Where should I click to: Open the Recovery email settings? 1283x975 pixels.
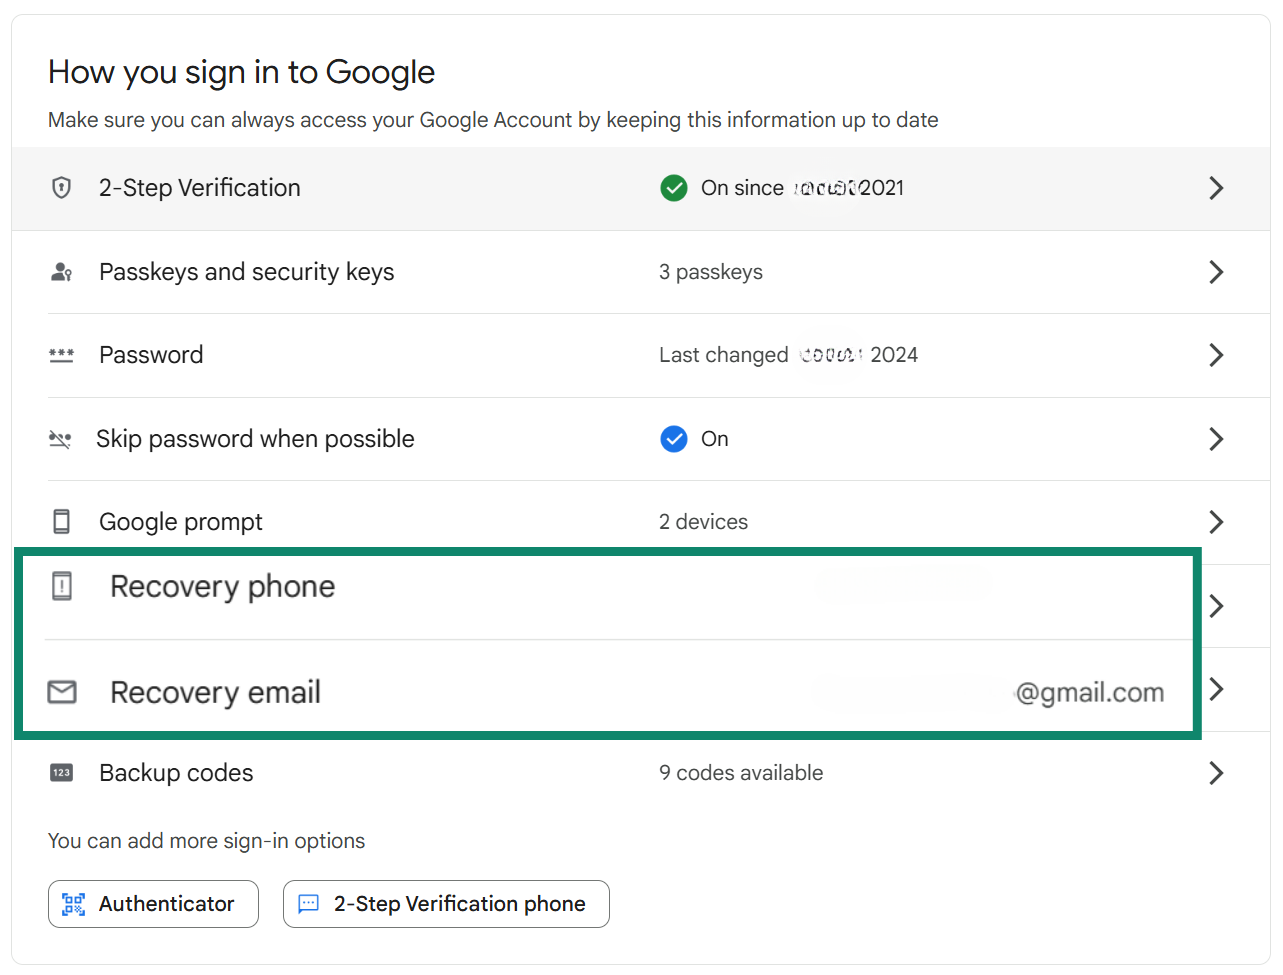(1216, 688)
